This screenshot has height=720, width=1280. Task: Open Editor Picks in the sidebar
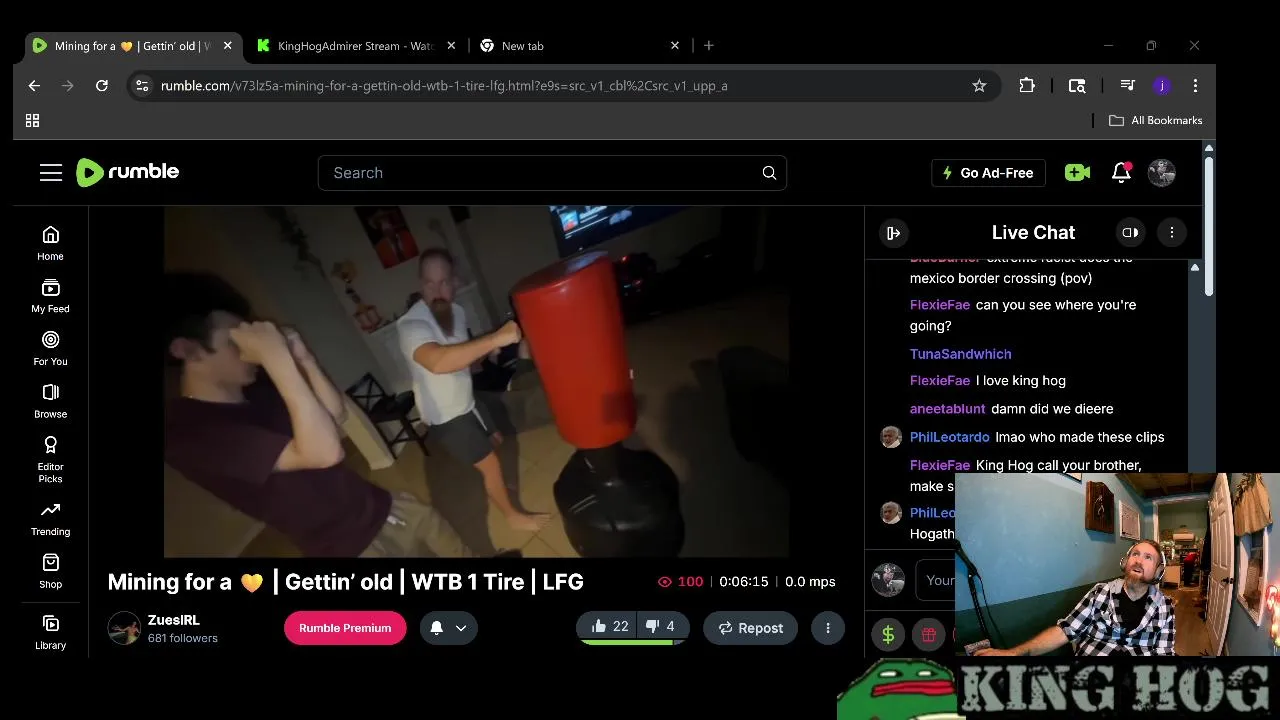[x=50, y=460]
